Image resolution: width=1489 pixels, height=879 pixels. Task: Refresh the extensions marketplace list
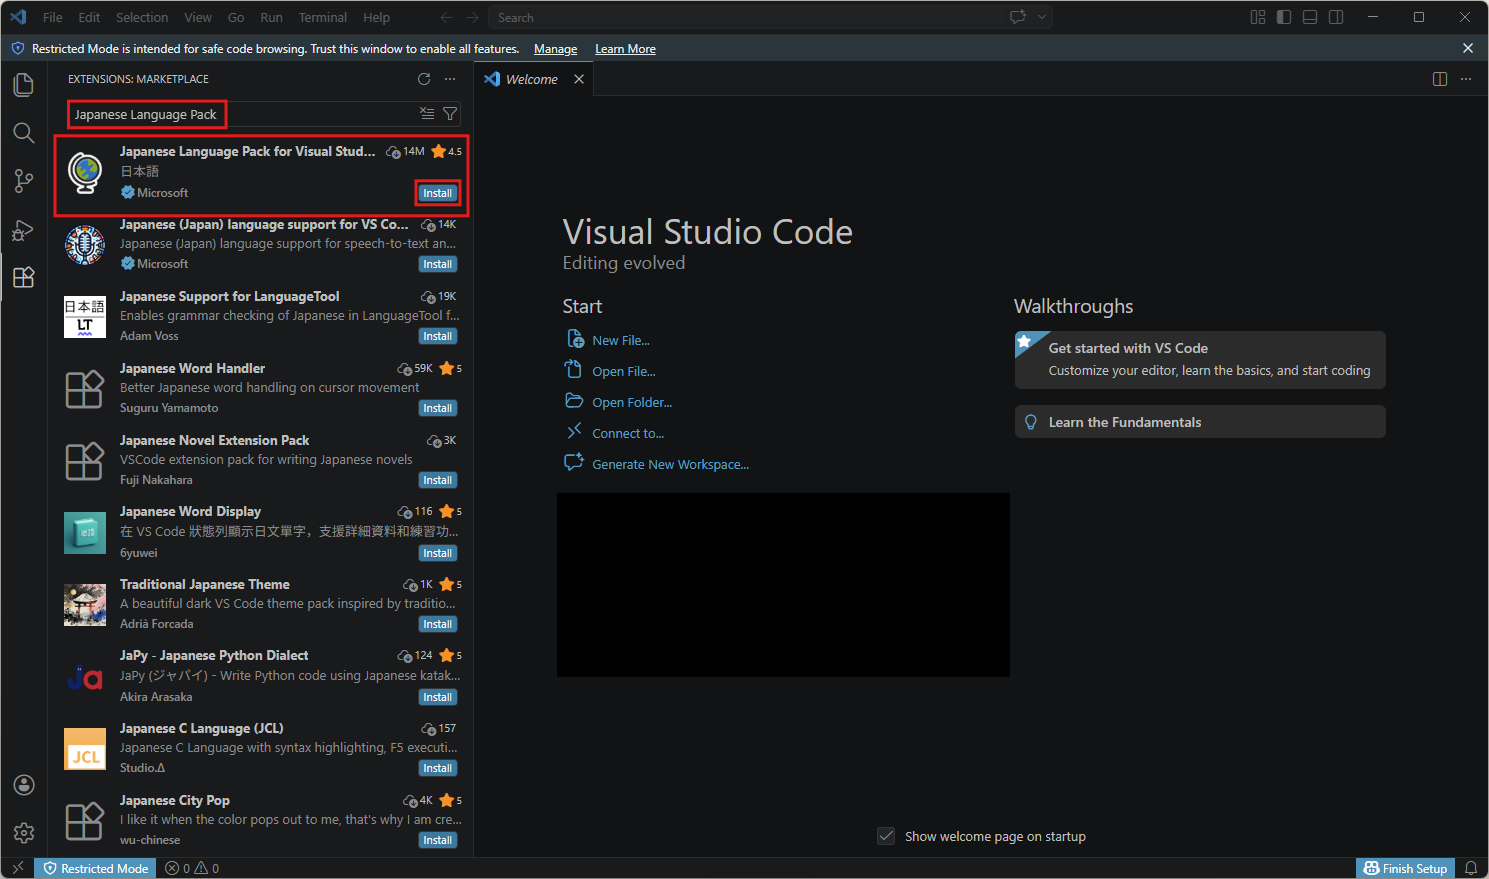coord(424,79)
